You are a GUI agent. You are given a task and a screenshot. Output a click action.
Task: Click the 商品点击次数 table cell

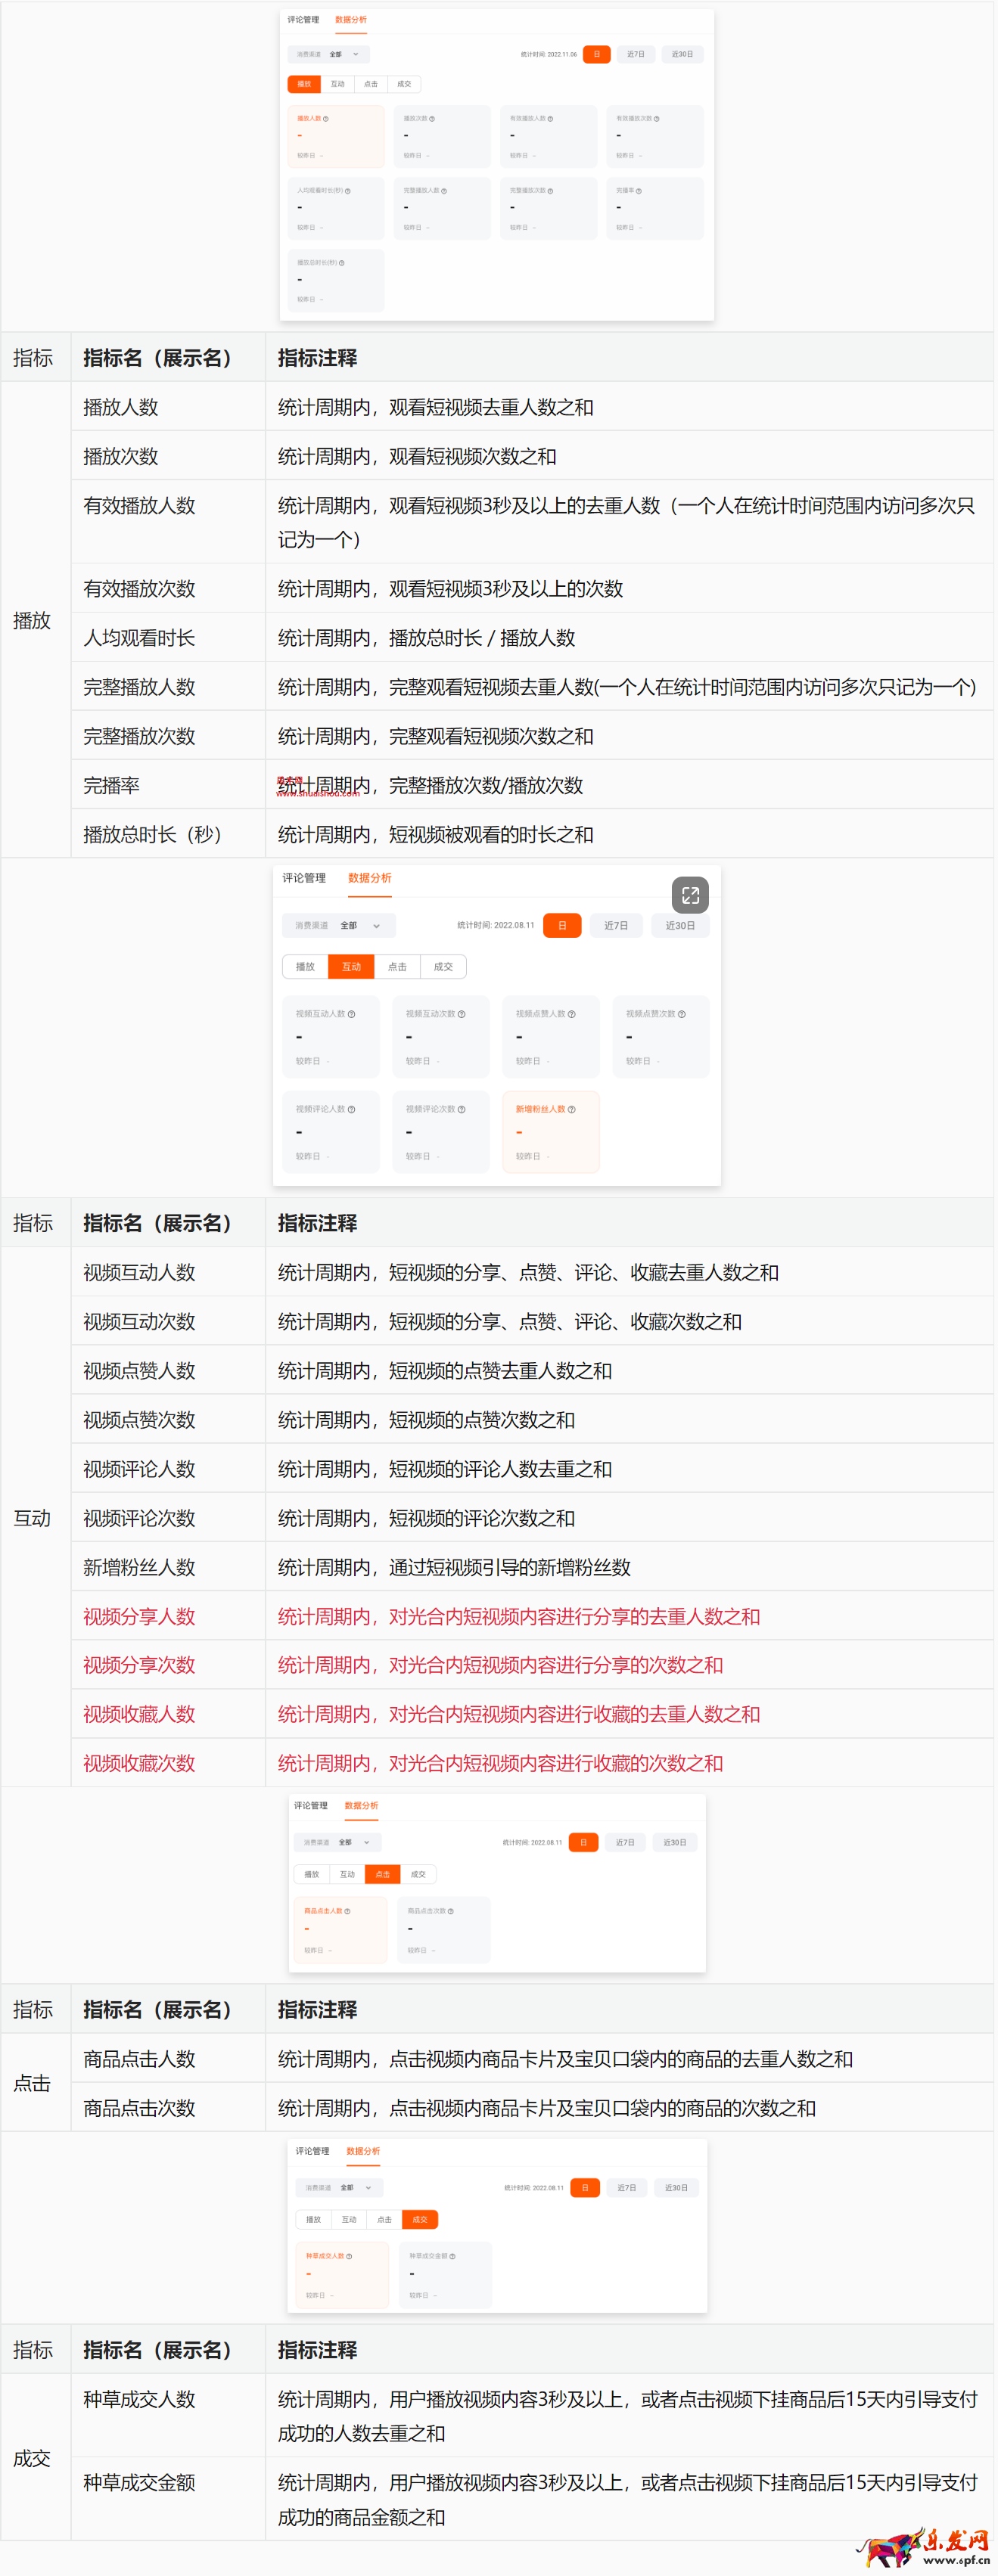168,2108
